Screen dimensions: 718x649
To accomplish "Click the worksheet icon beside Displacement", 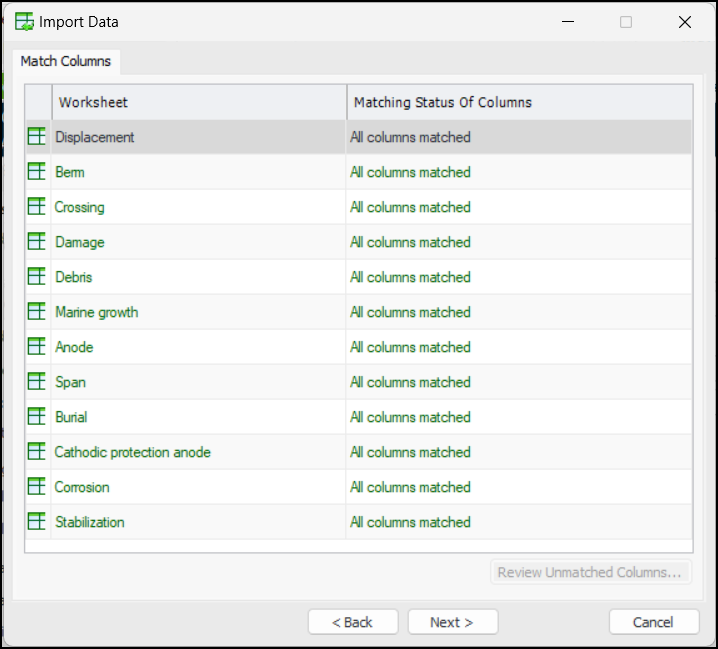I will tap(37, 137).
